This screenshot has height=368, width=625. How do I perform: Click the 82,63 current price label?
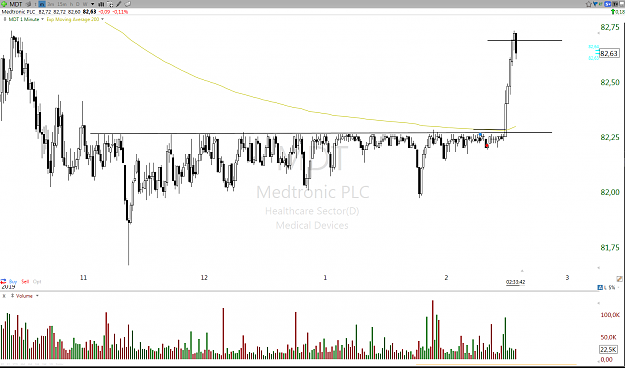click(x=609, y=53)
